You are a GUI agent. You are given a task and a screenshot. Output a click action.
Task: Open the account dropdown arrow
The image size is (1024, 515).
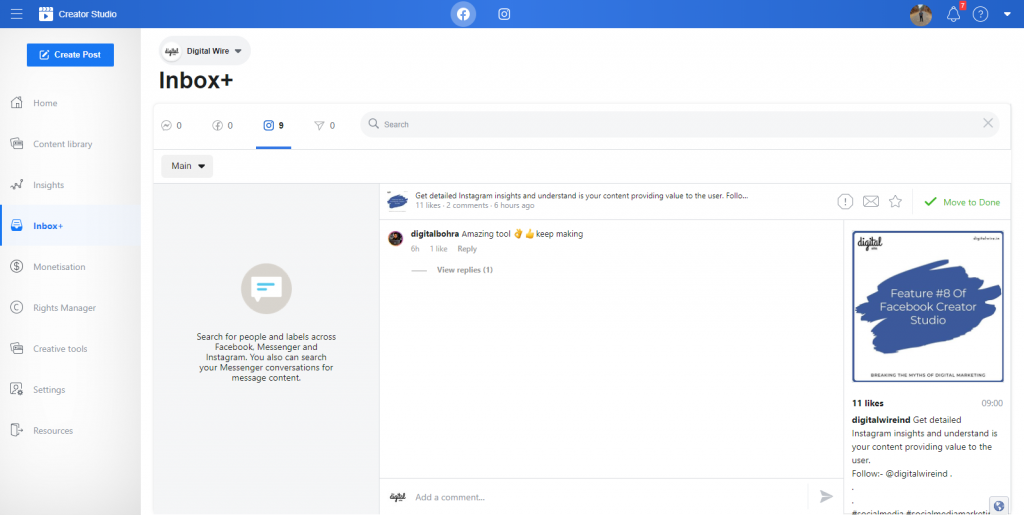click(1006, 14)
